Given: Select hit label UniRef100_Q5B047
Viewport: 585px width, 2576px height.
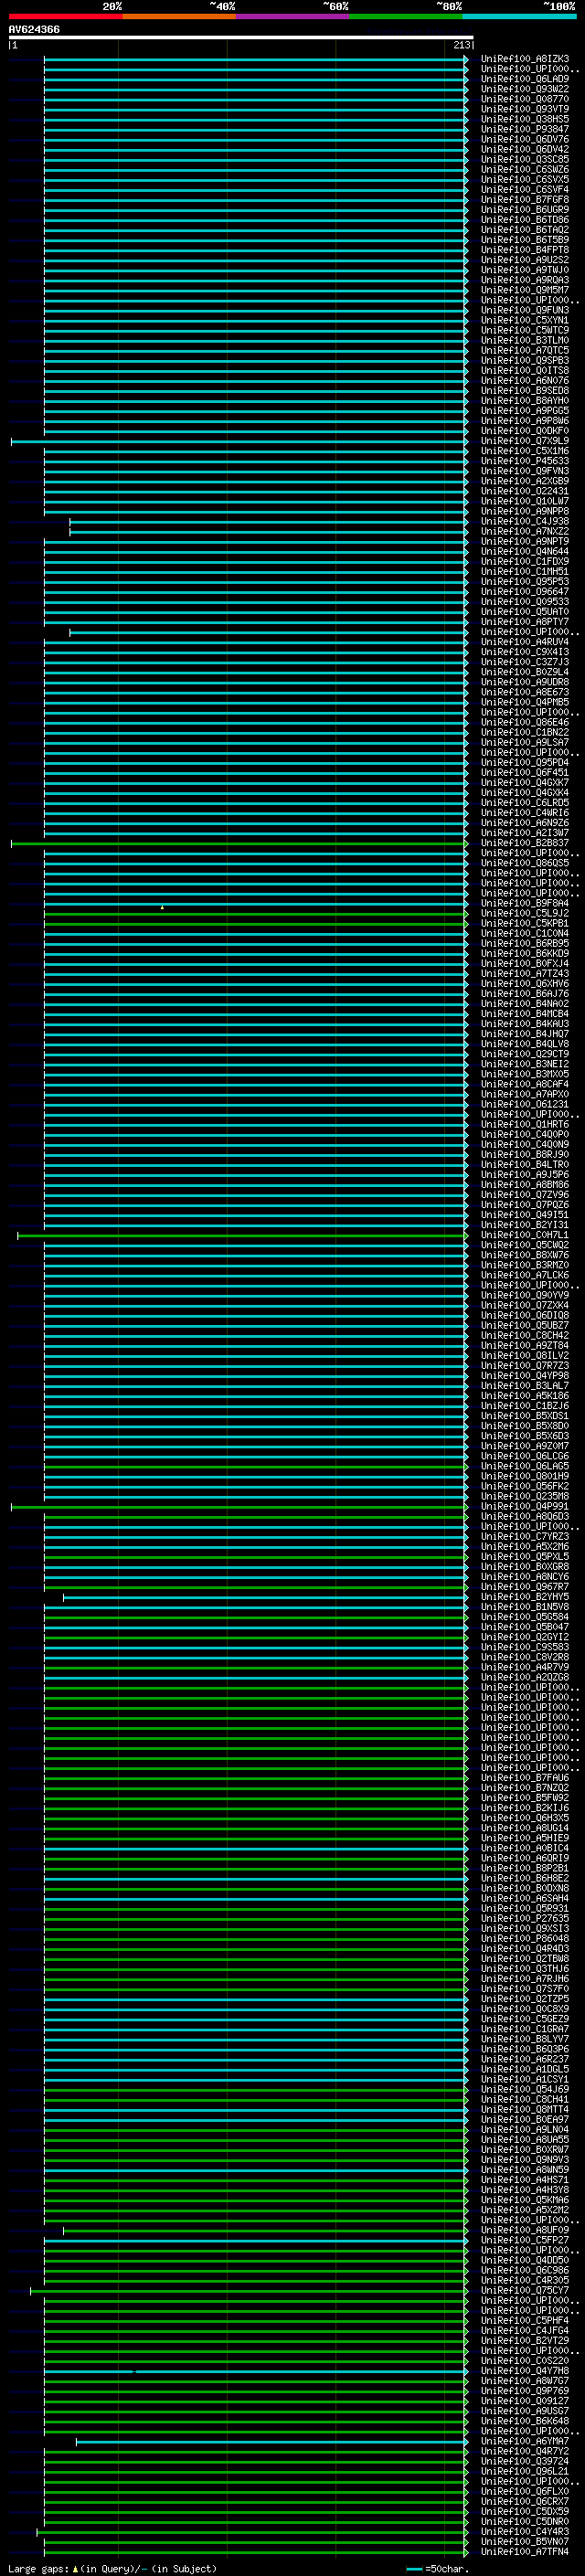Looking at the screenshot, I should click(525, 1627).
